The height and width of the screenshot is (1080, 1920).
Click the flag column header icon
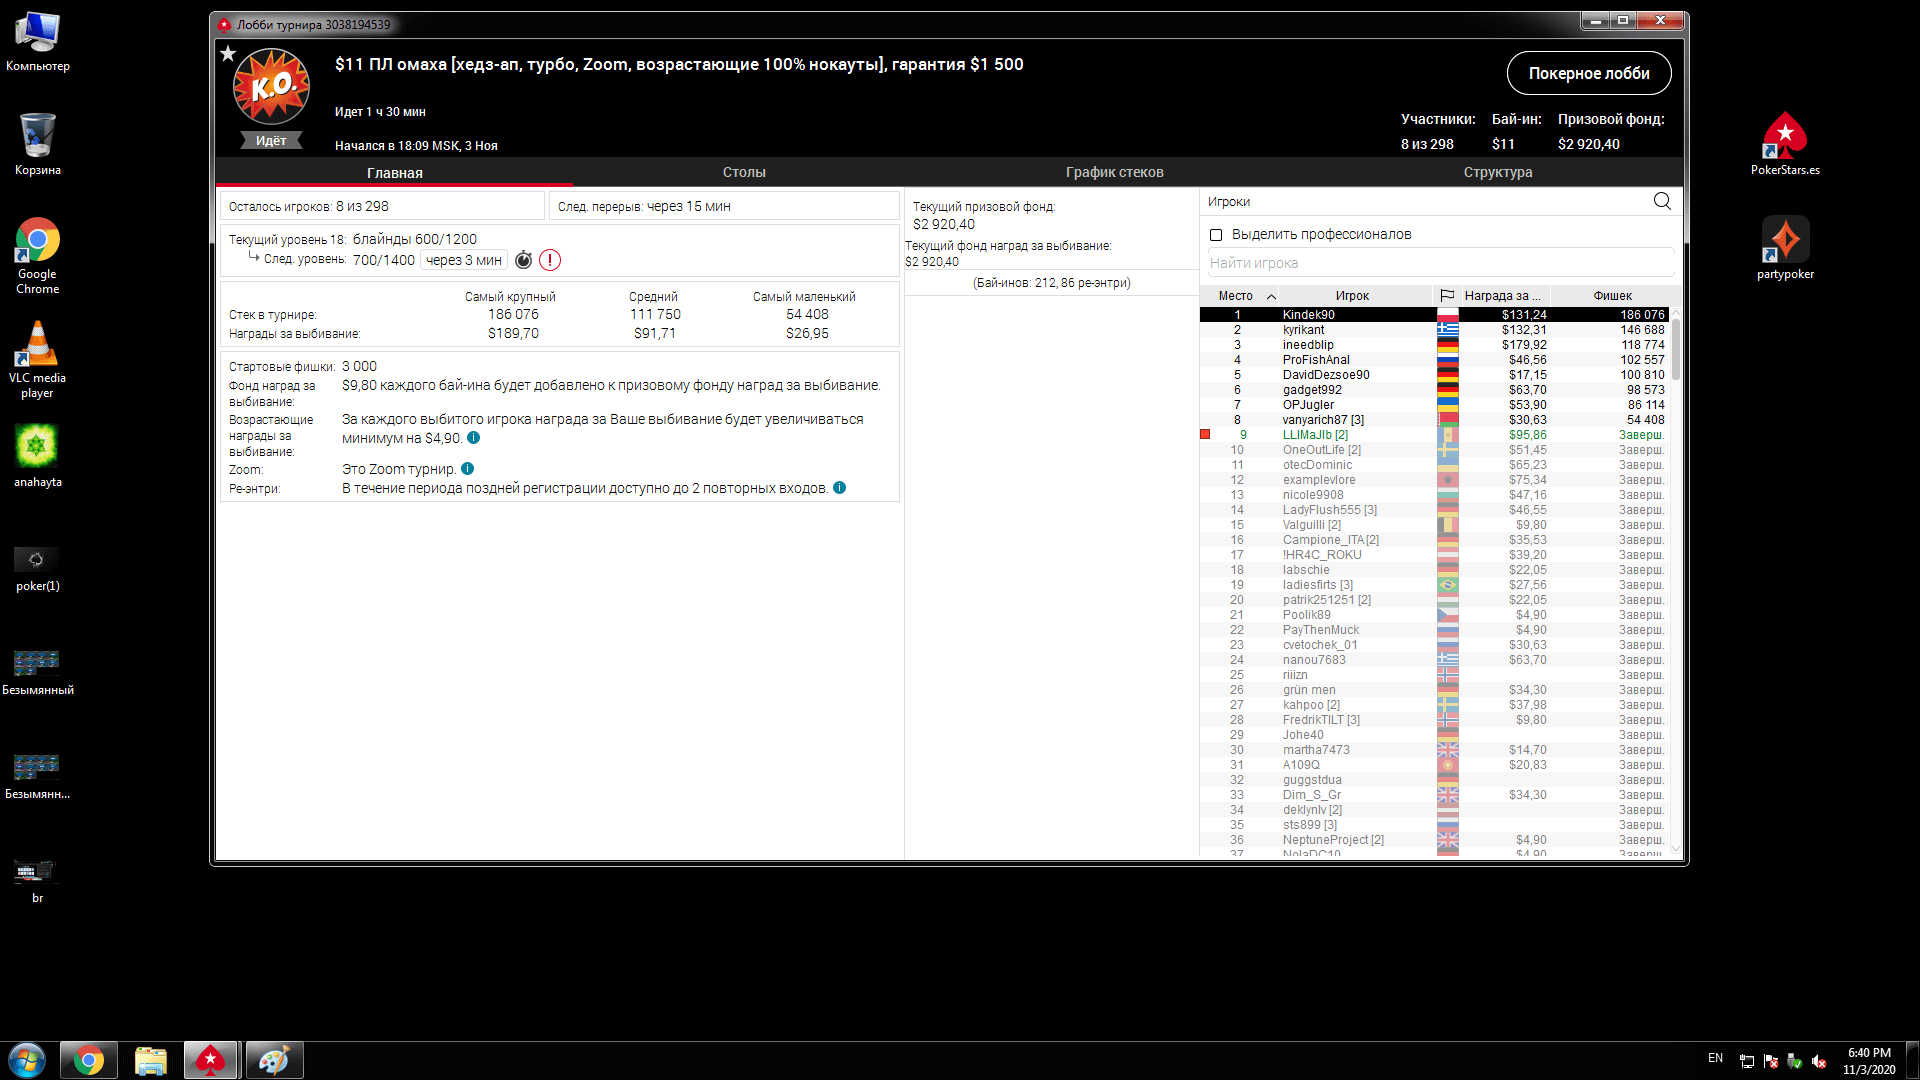coord(1447,296)
